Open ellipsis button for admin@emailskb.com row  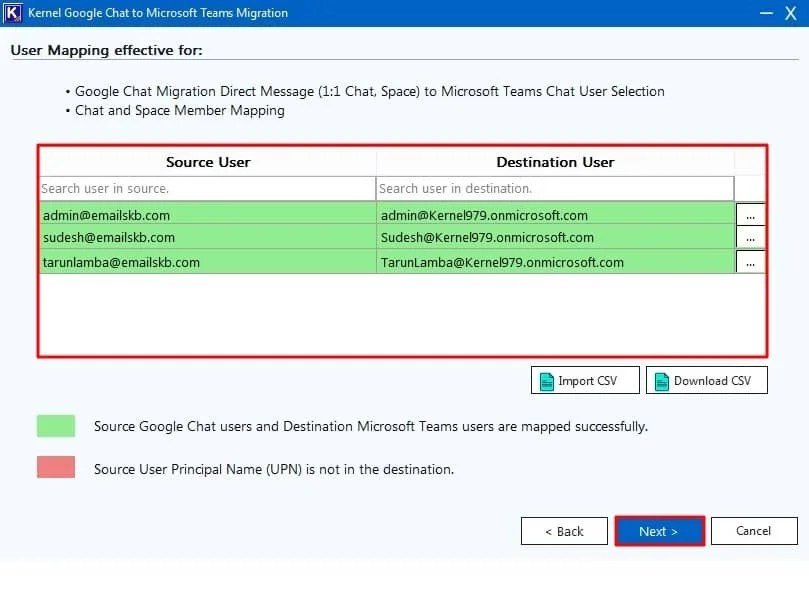point(750,215)
